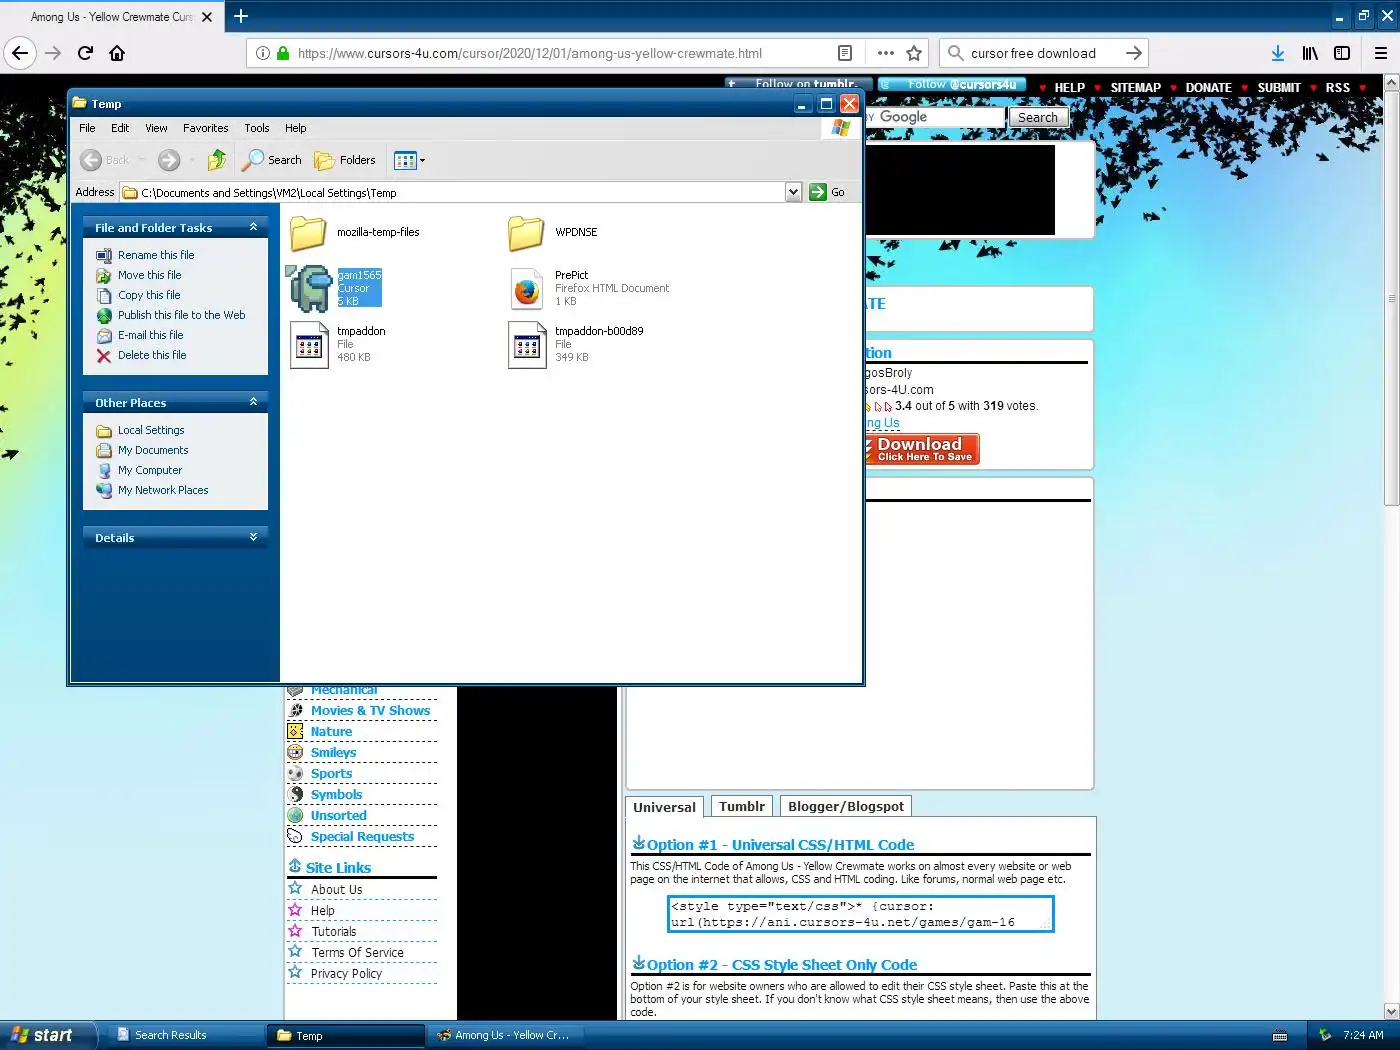The height and width of the screenshot is (1050, 1400).
Task: Open the File menu in Temp window
Action: click(87, 128)
